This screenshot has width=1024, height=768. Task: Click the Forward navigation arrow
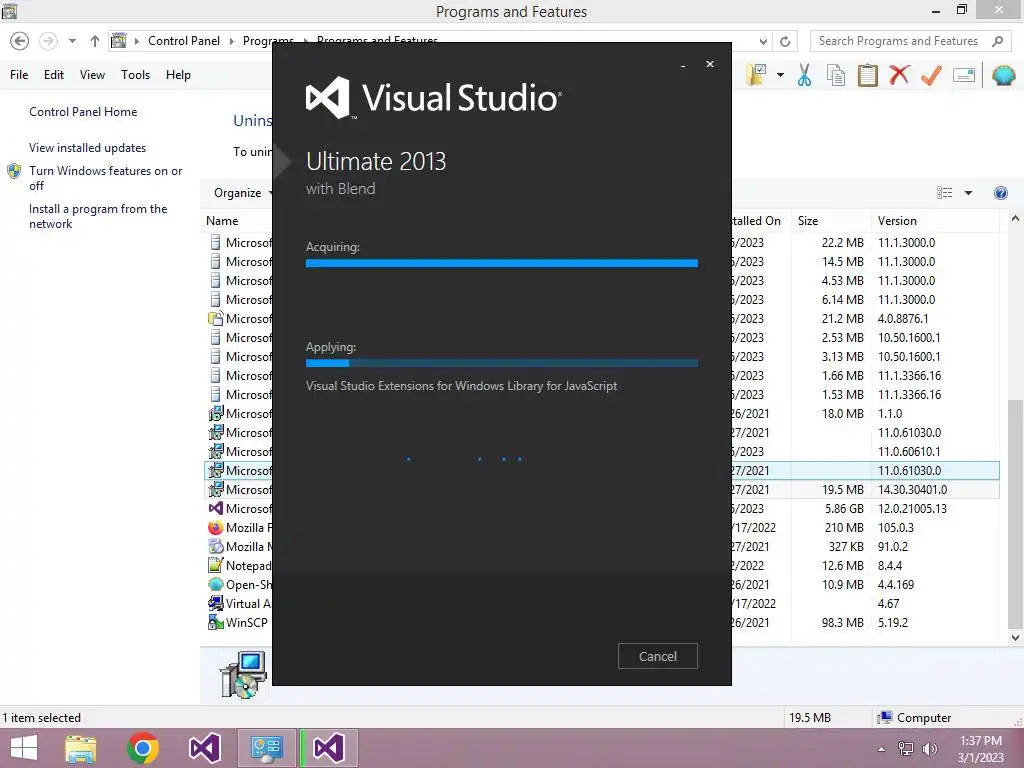pyautogui.click(x=48, y=41)
